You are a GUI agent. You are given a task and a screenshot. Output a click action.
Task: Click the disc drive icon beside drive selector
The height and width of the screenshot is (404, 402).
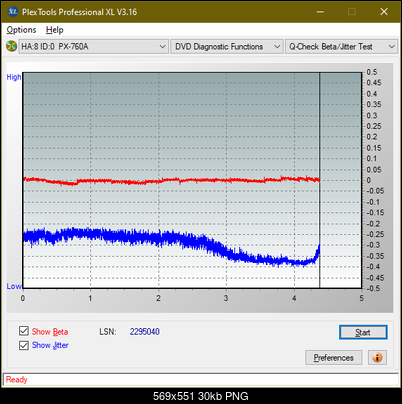(x=12, y=46)
